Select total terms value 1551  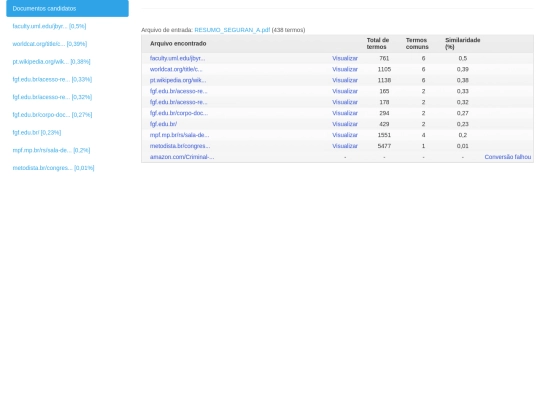coord(384,135)
